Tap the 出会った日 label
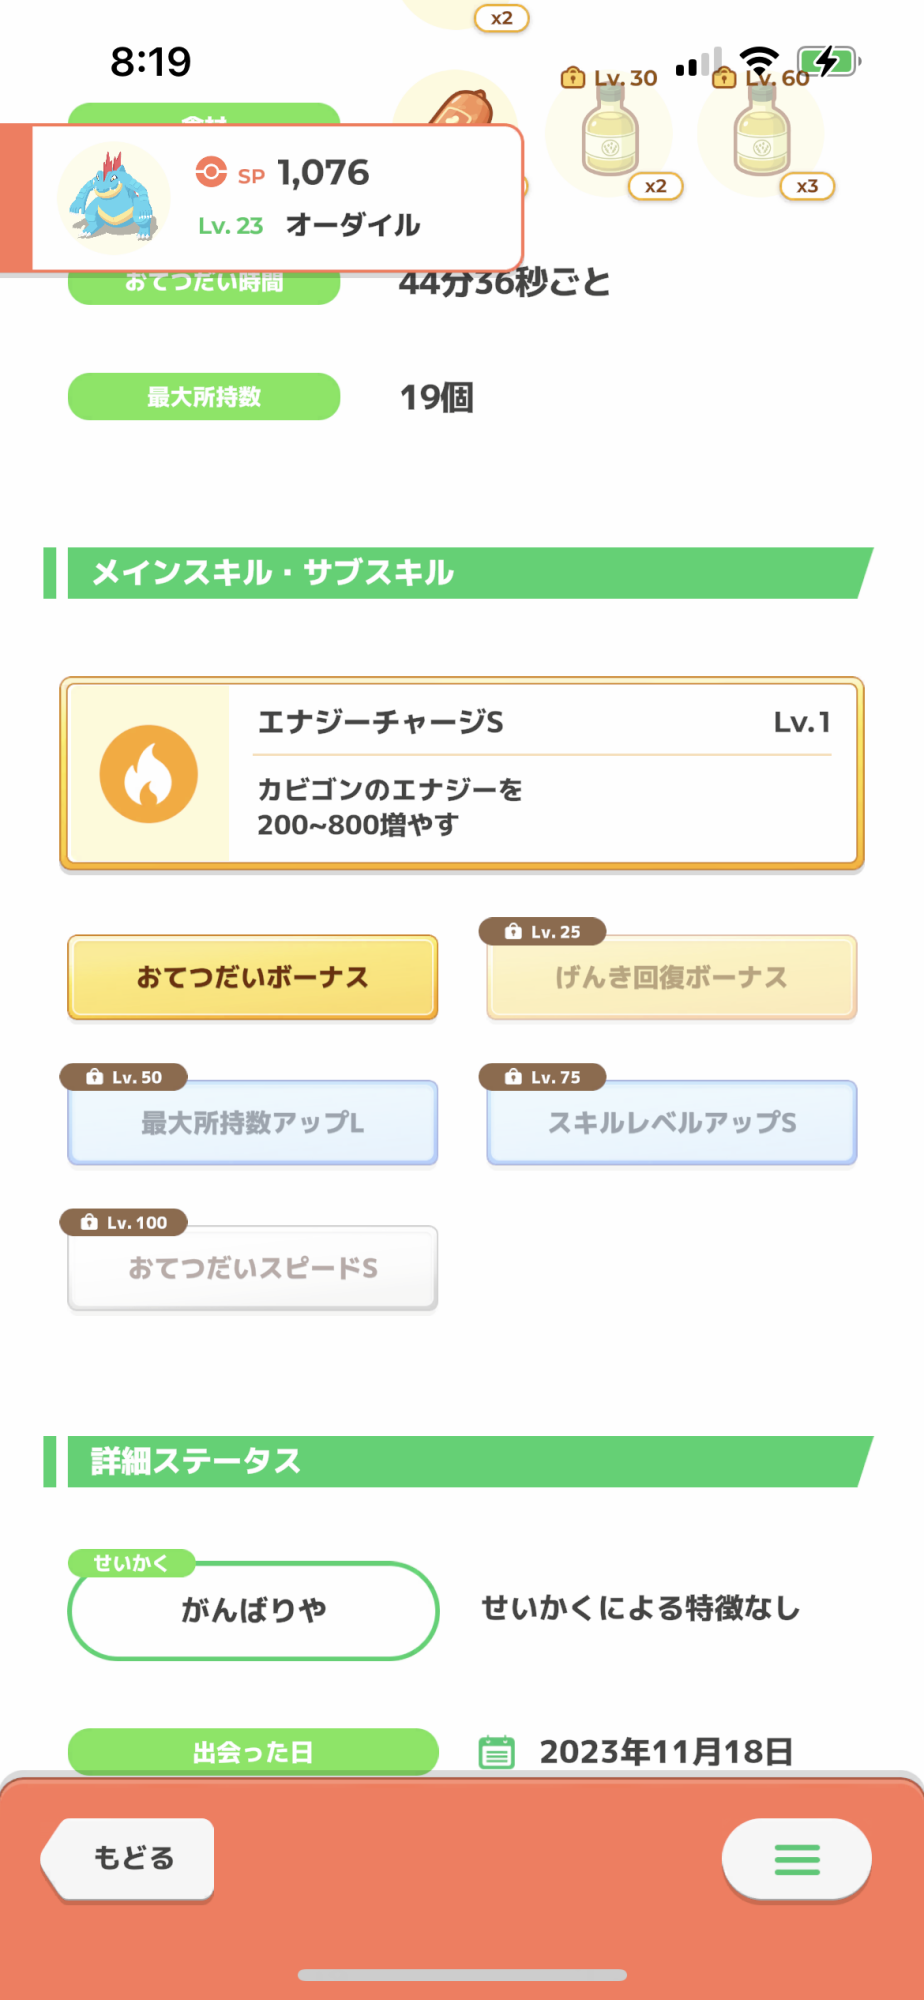Image resolution: width=924 pixels, height=2000 pixels. click(253, 1752)
